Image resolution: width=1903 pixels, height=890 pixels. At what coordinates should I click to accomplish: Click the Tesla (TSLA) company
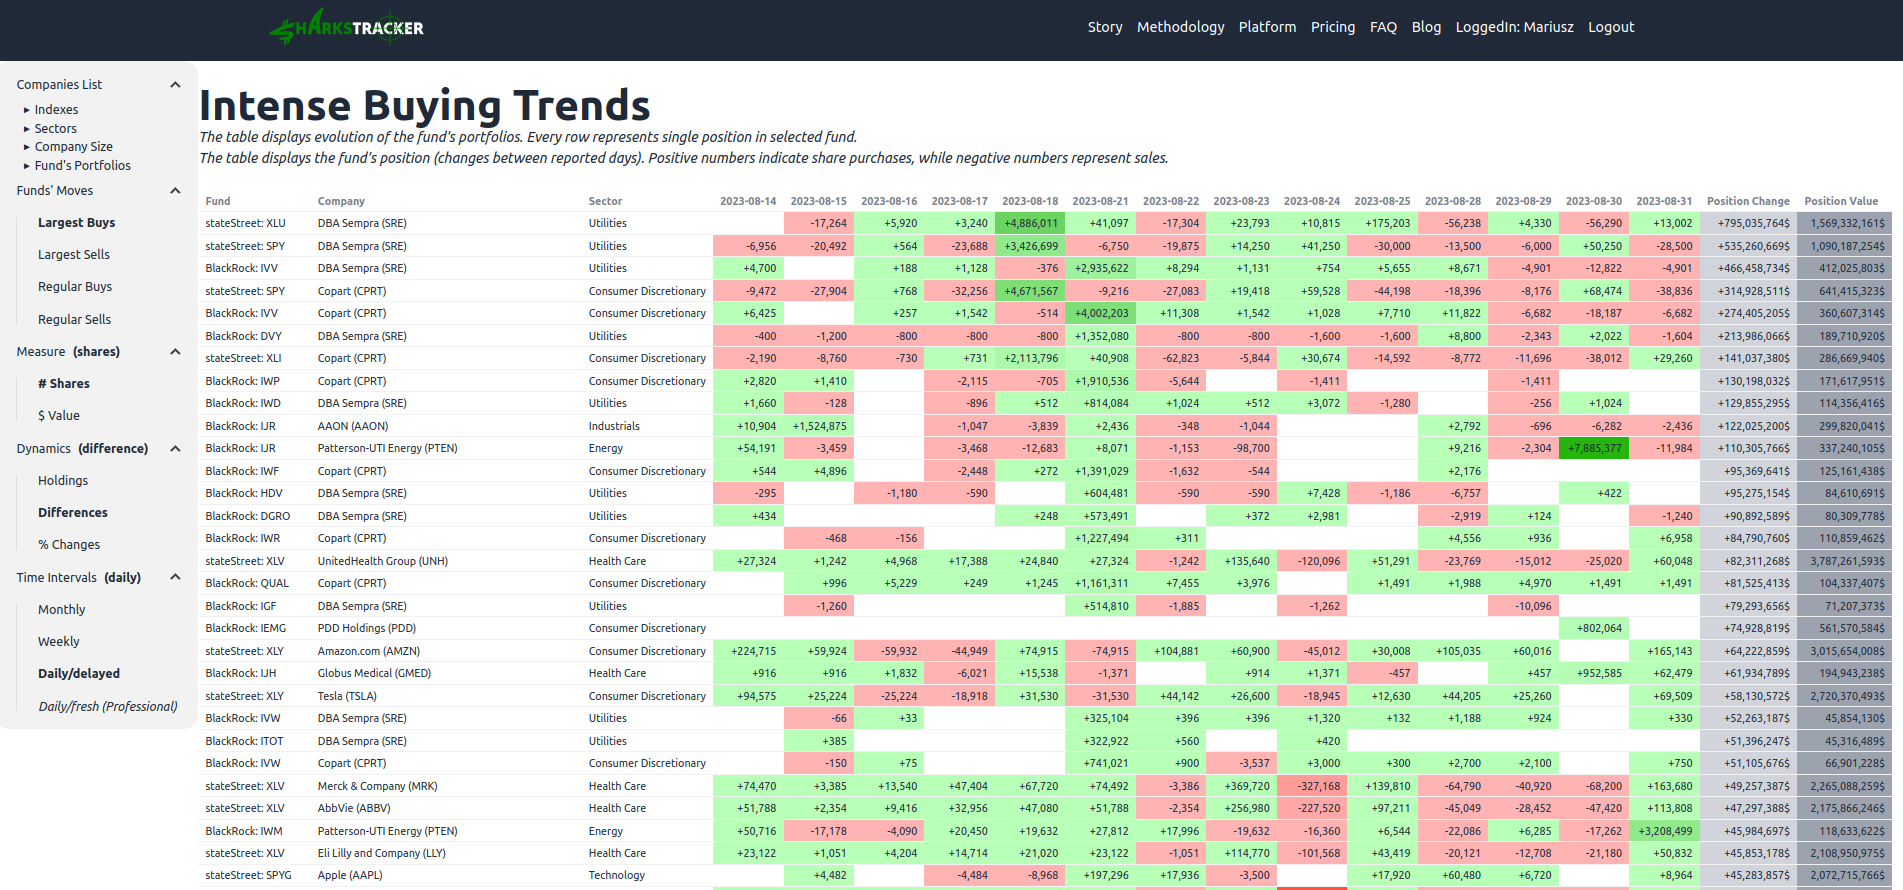[x=347, y=697]
